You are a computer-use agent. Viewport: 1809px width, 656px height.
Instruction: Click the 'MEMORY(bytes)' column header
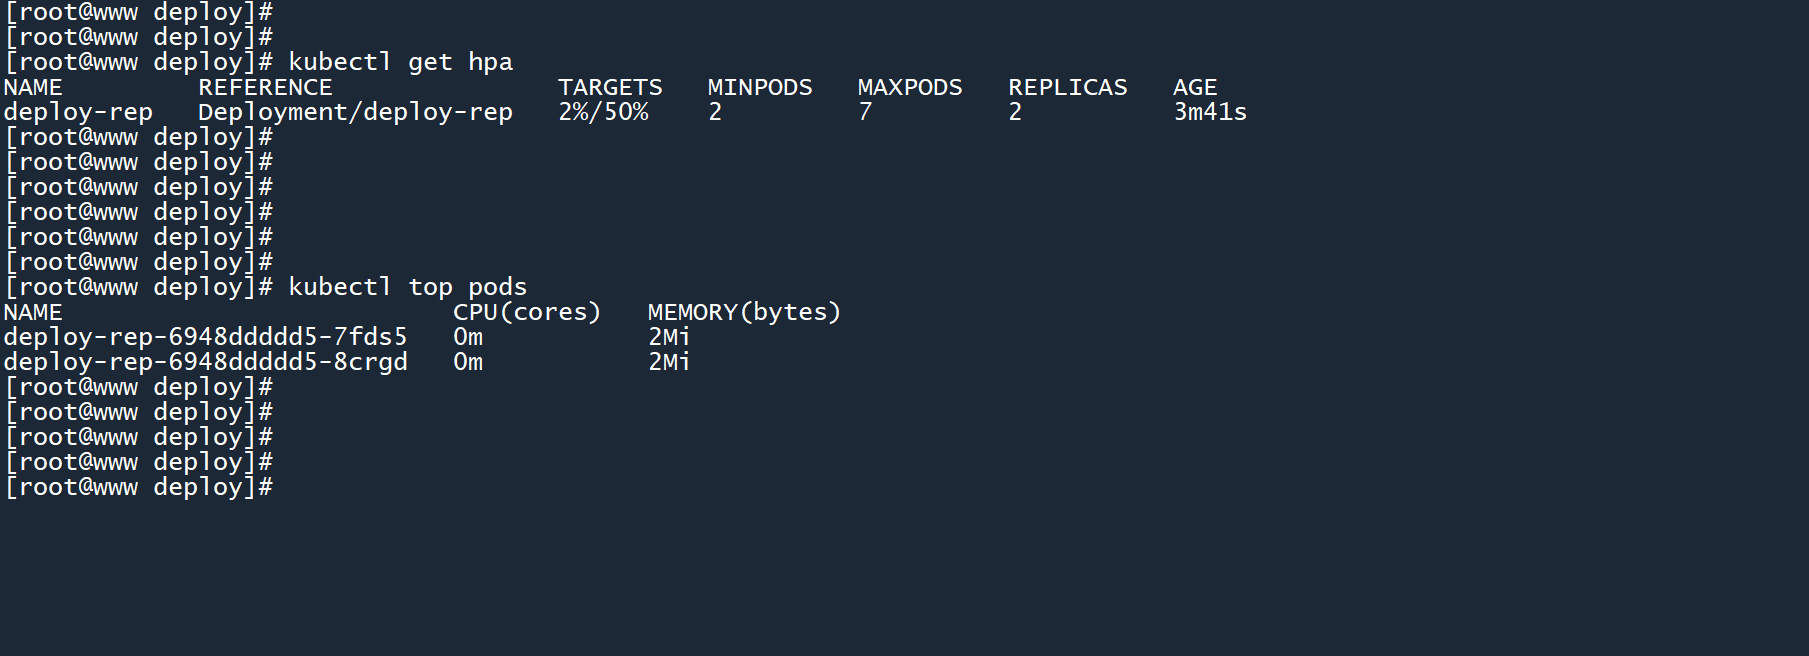744,312
